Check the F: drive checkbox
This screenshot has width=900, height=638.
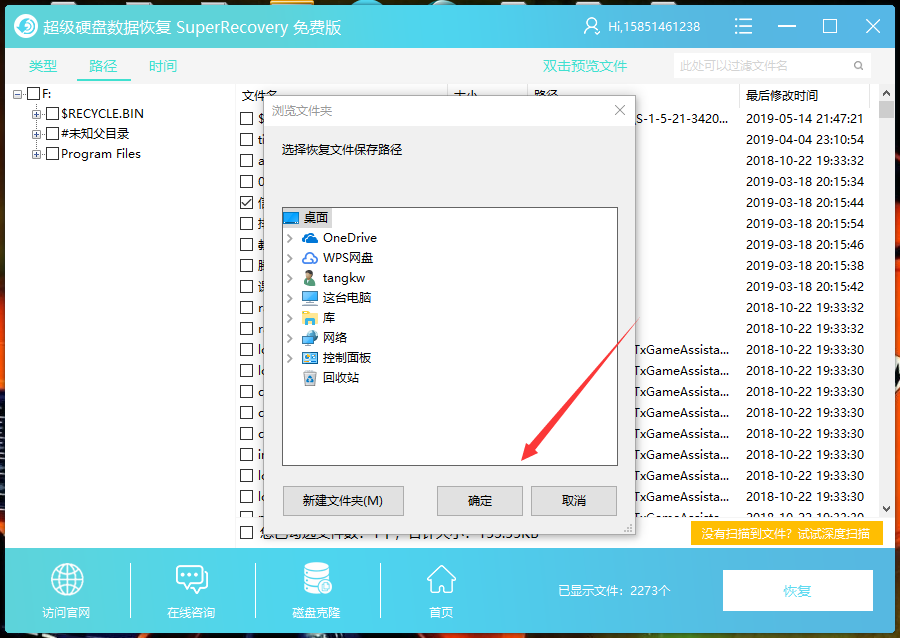point(34,94)
